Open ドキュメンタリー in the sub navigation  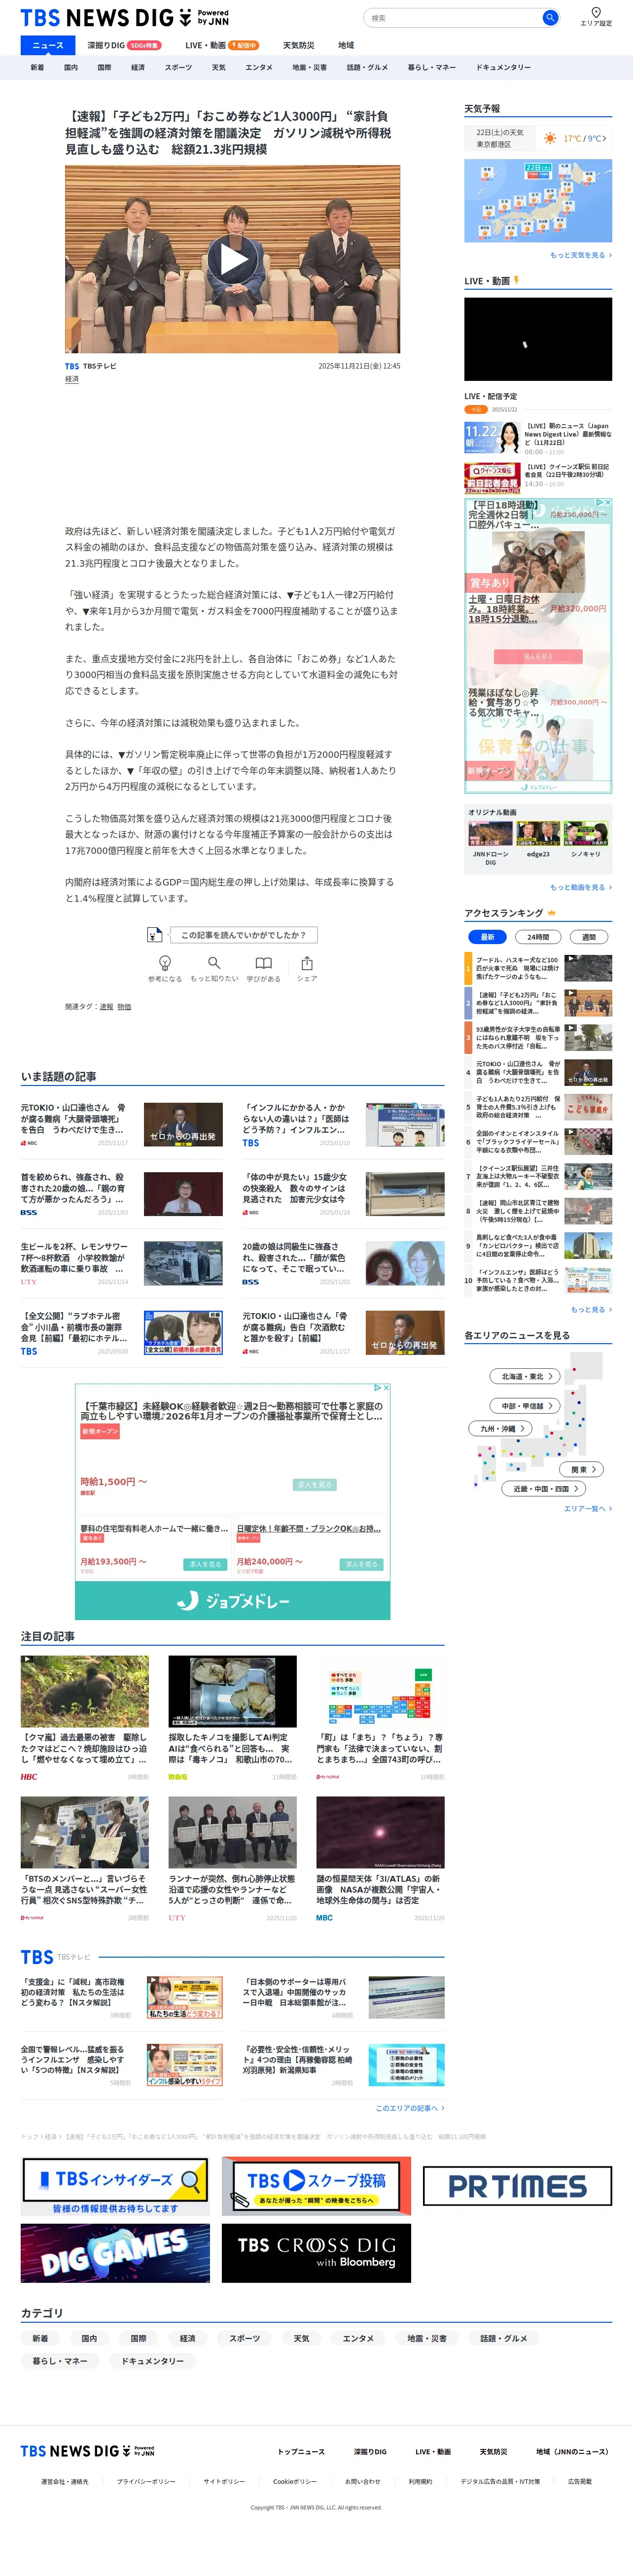click(x=503, y=67)
